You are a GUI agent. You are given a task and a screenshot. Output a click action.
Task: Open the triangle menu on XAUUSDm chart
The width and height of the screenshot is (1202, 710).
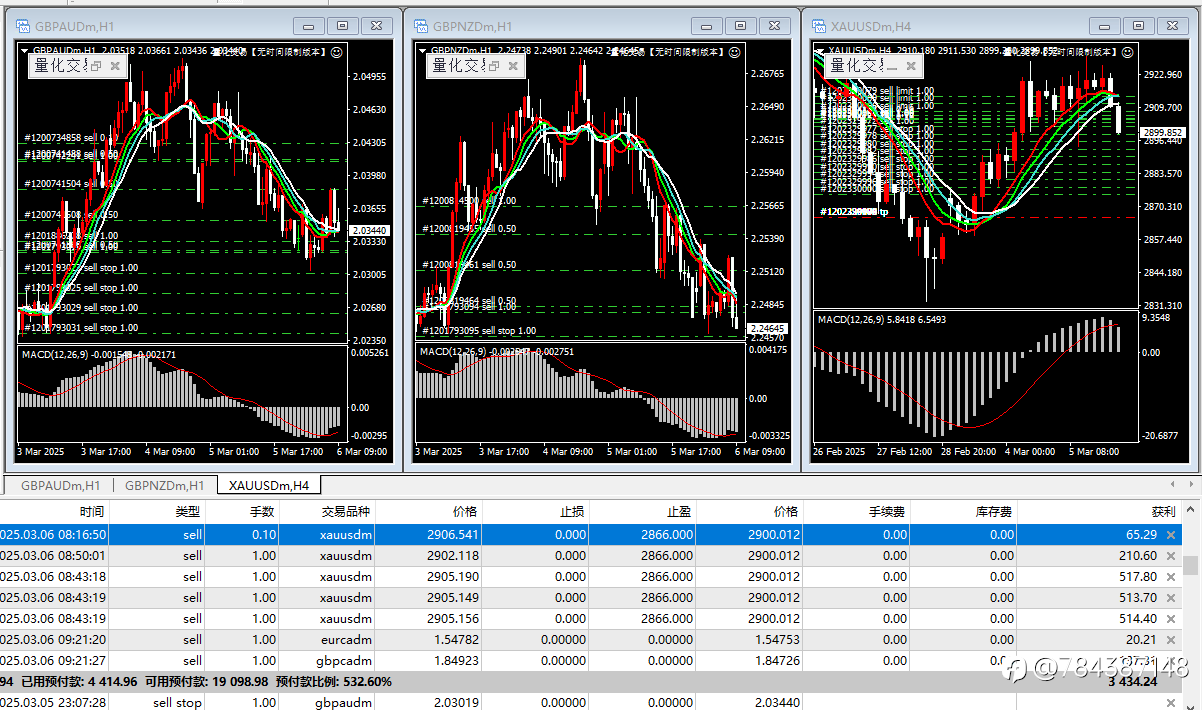[x=820, y=50]
